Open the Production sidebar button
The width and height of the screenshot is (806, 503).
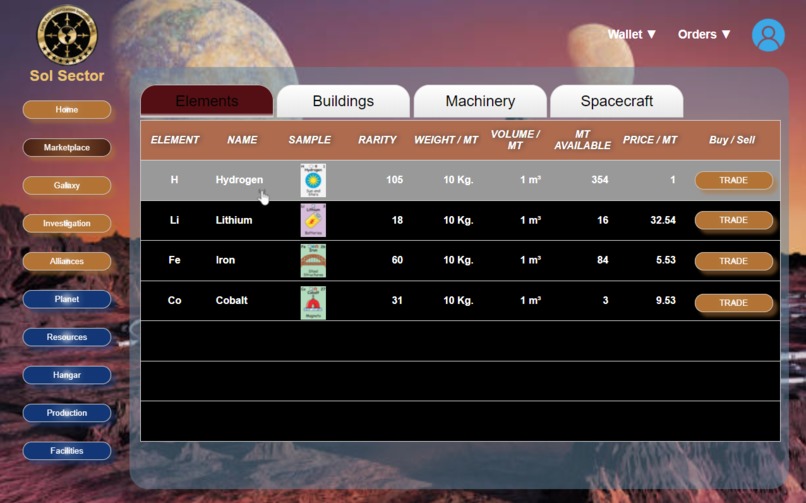pos(67,413)
